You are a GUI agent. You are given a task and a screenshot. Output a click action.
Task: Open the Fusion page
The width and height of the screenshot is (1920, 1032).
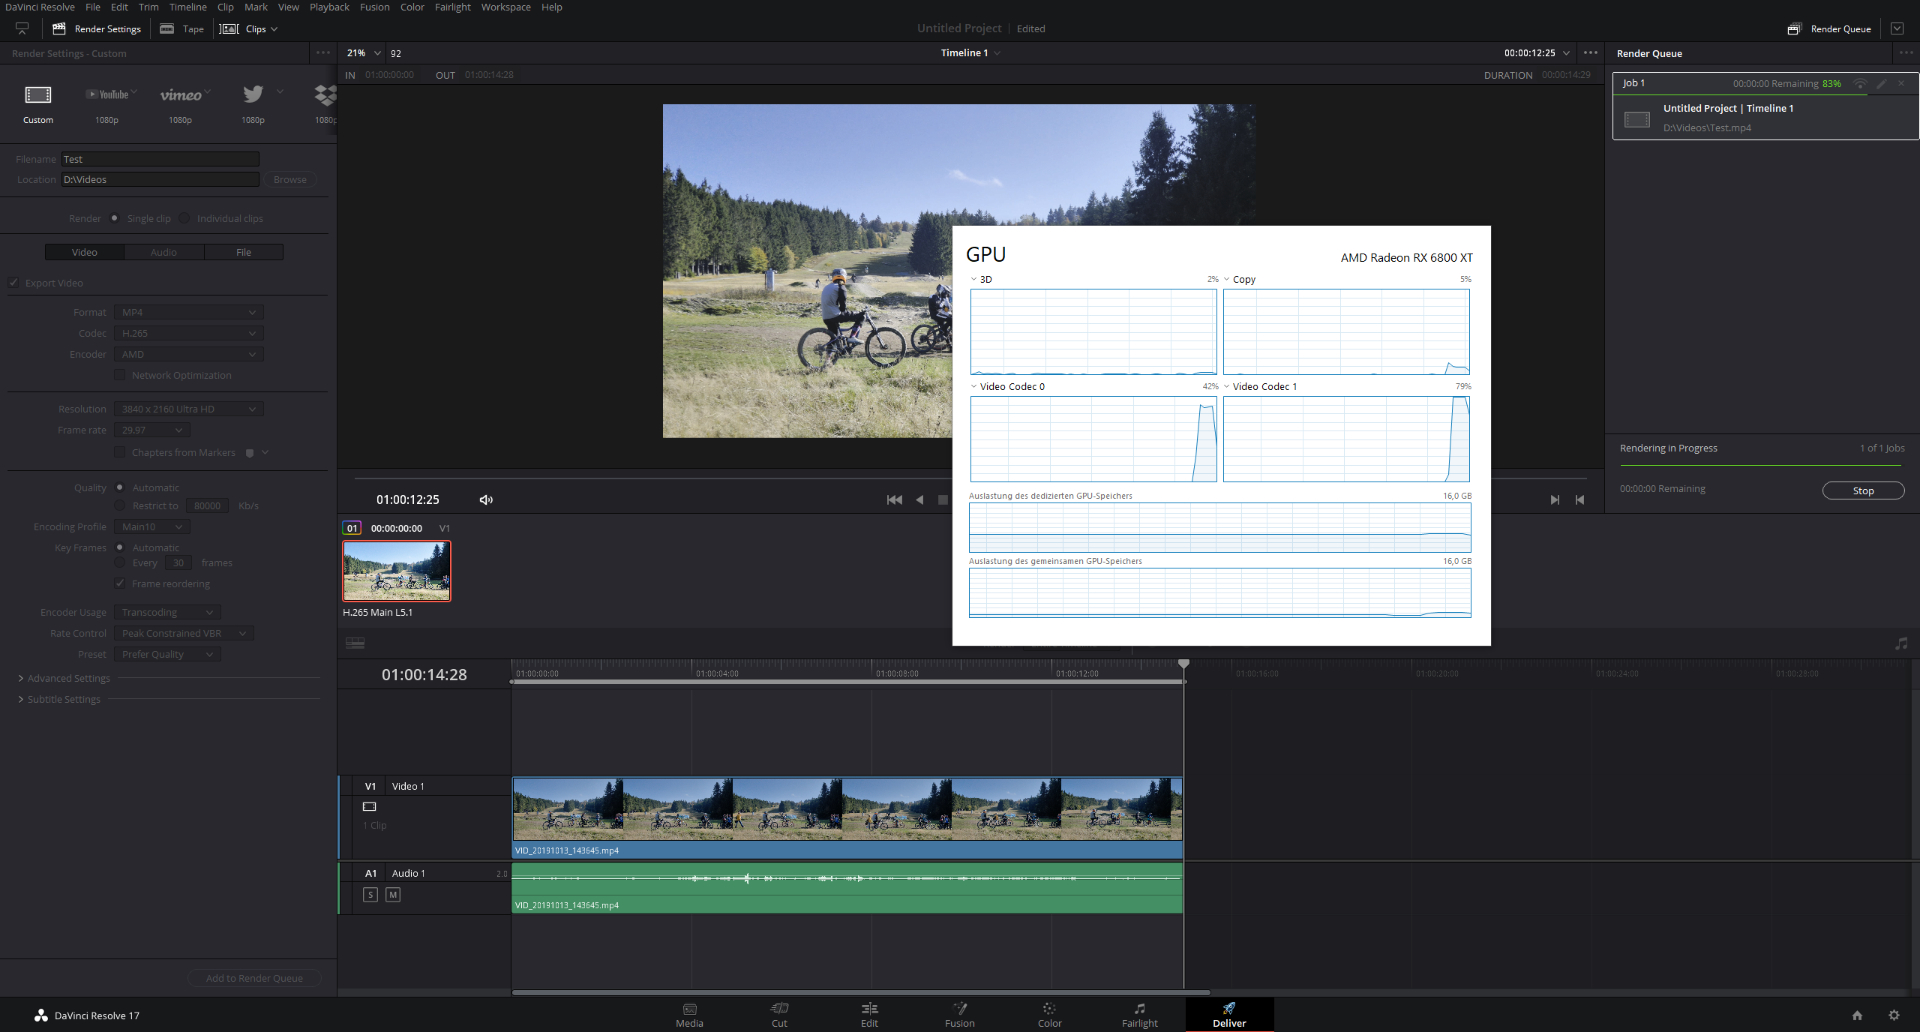click(959, 1014)
